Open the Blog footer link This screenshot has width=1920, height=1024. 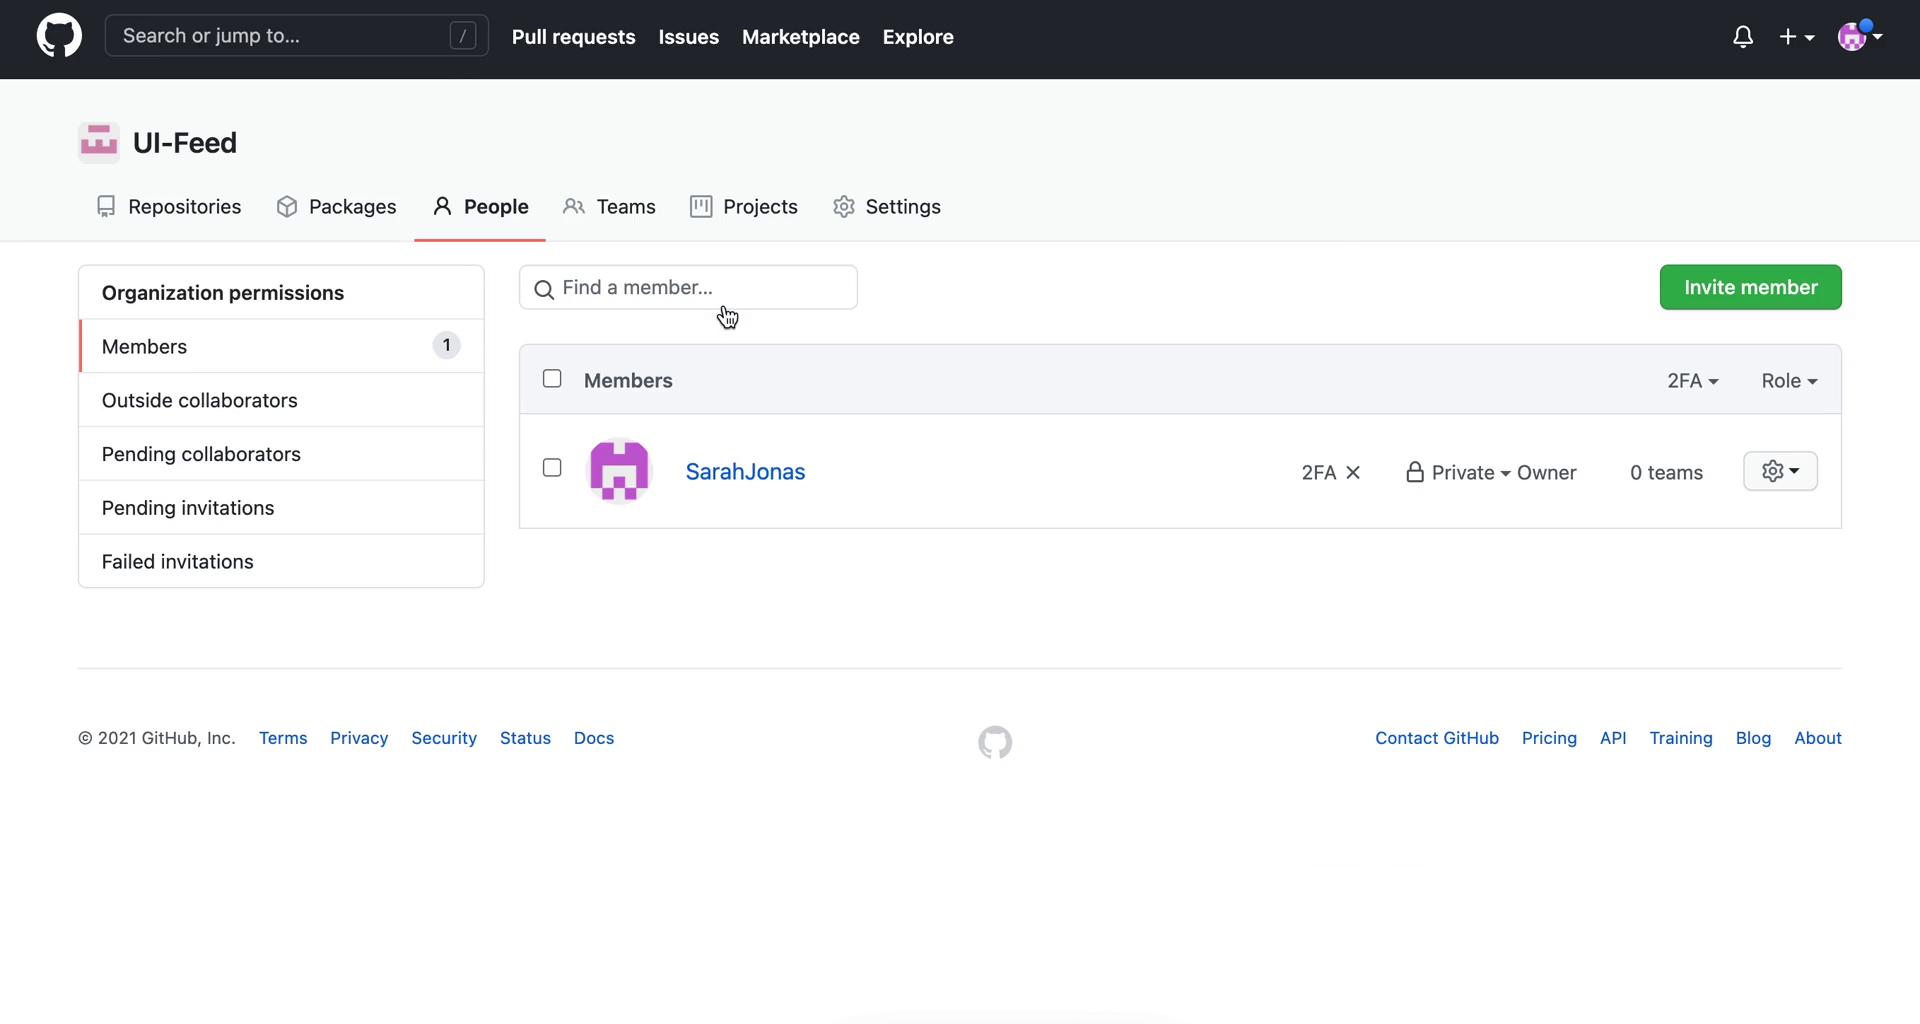tap(1753, 738)
